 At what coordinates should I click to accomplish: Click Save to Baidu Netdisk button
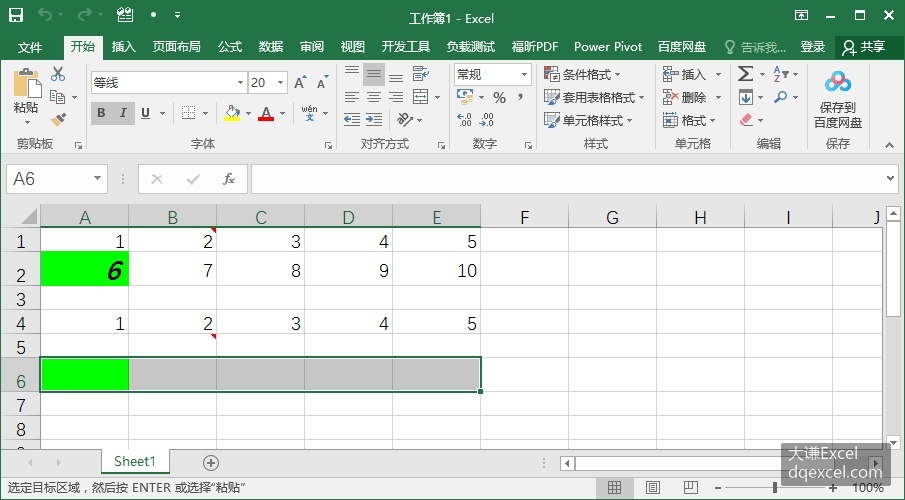coord(837,100)
